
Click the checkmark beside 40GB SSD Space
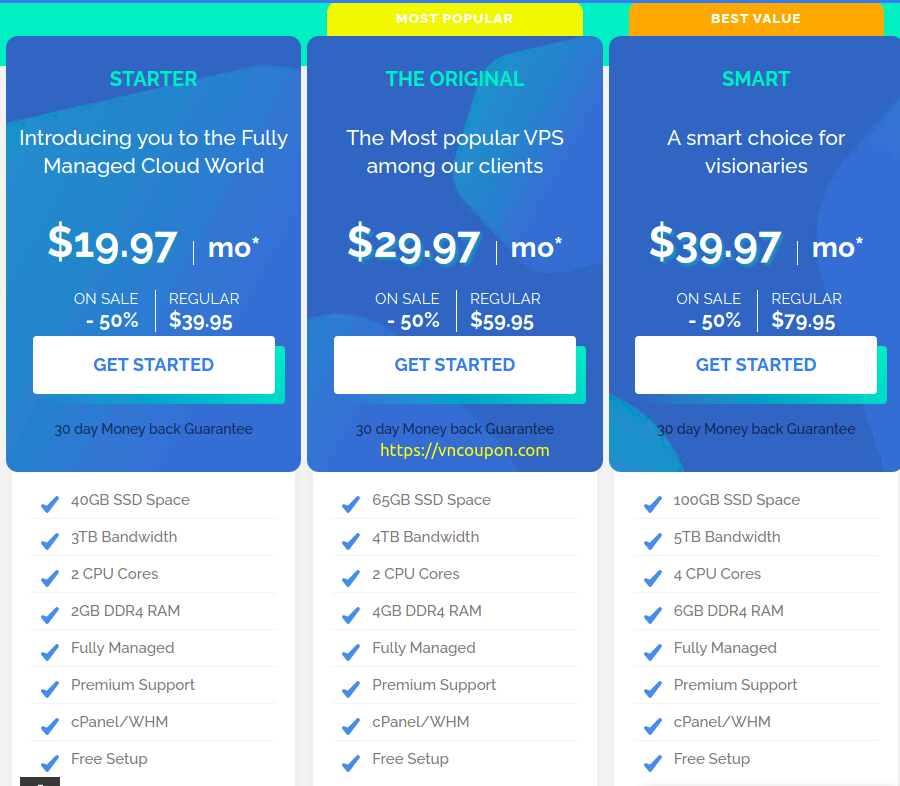pyautogui.click(x=50, y=504)
